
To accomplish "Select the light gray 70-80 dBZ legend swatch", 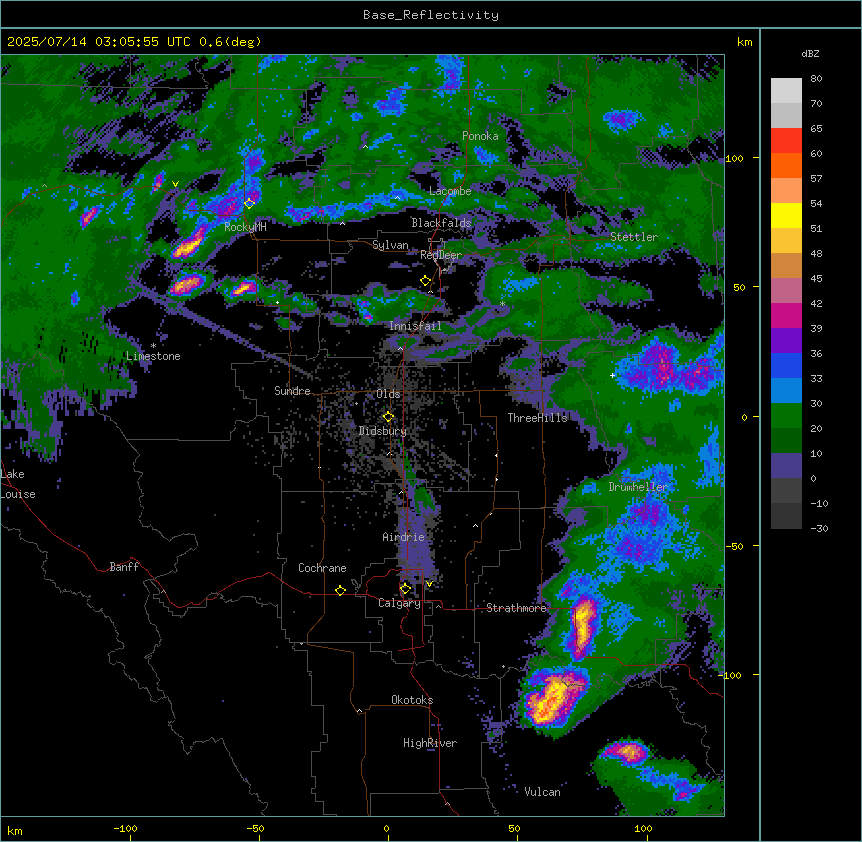I will pos(786,91).
